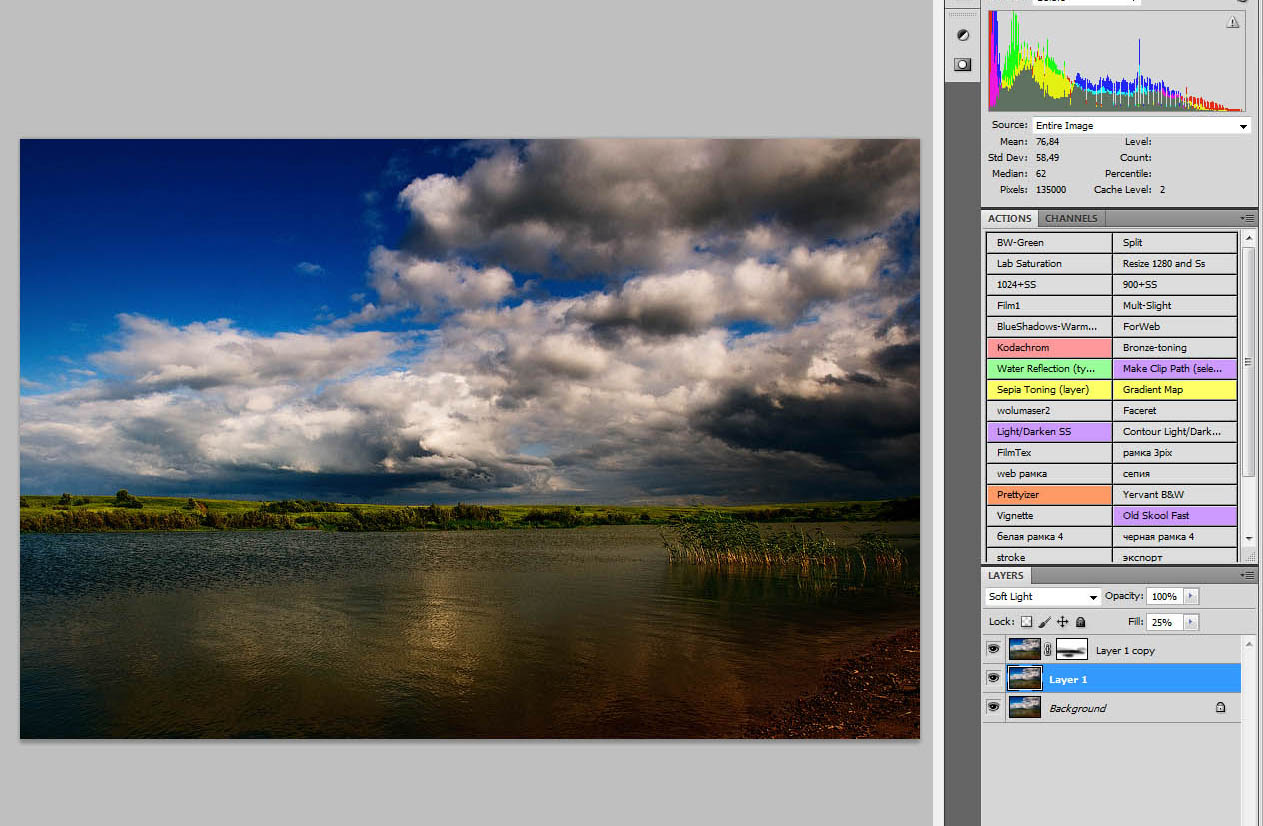Open the Layers panel options menu
The image size is (1263, 826).
tap(1247, 576)
